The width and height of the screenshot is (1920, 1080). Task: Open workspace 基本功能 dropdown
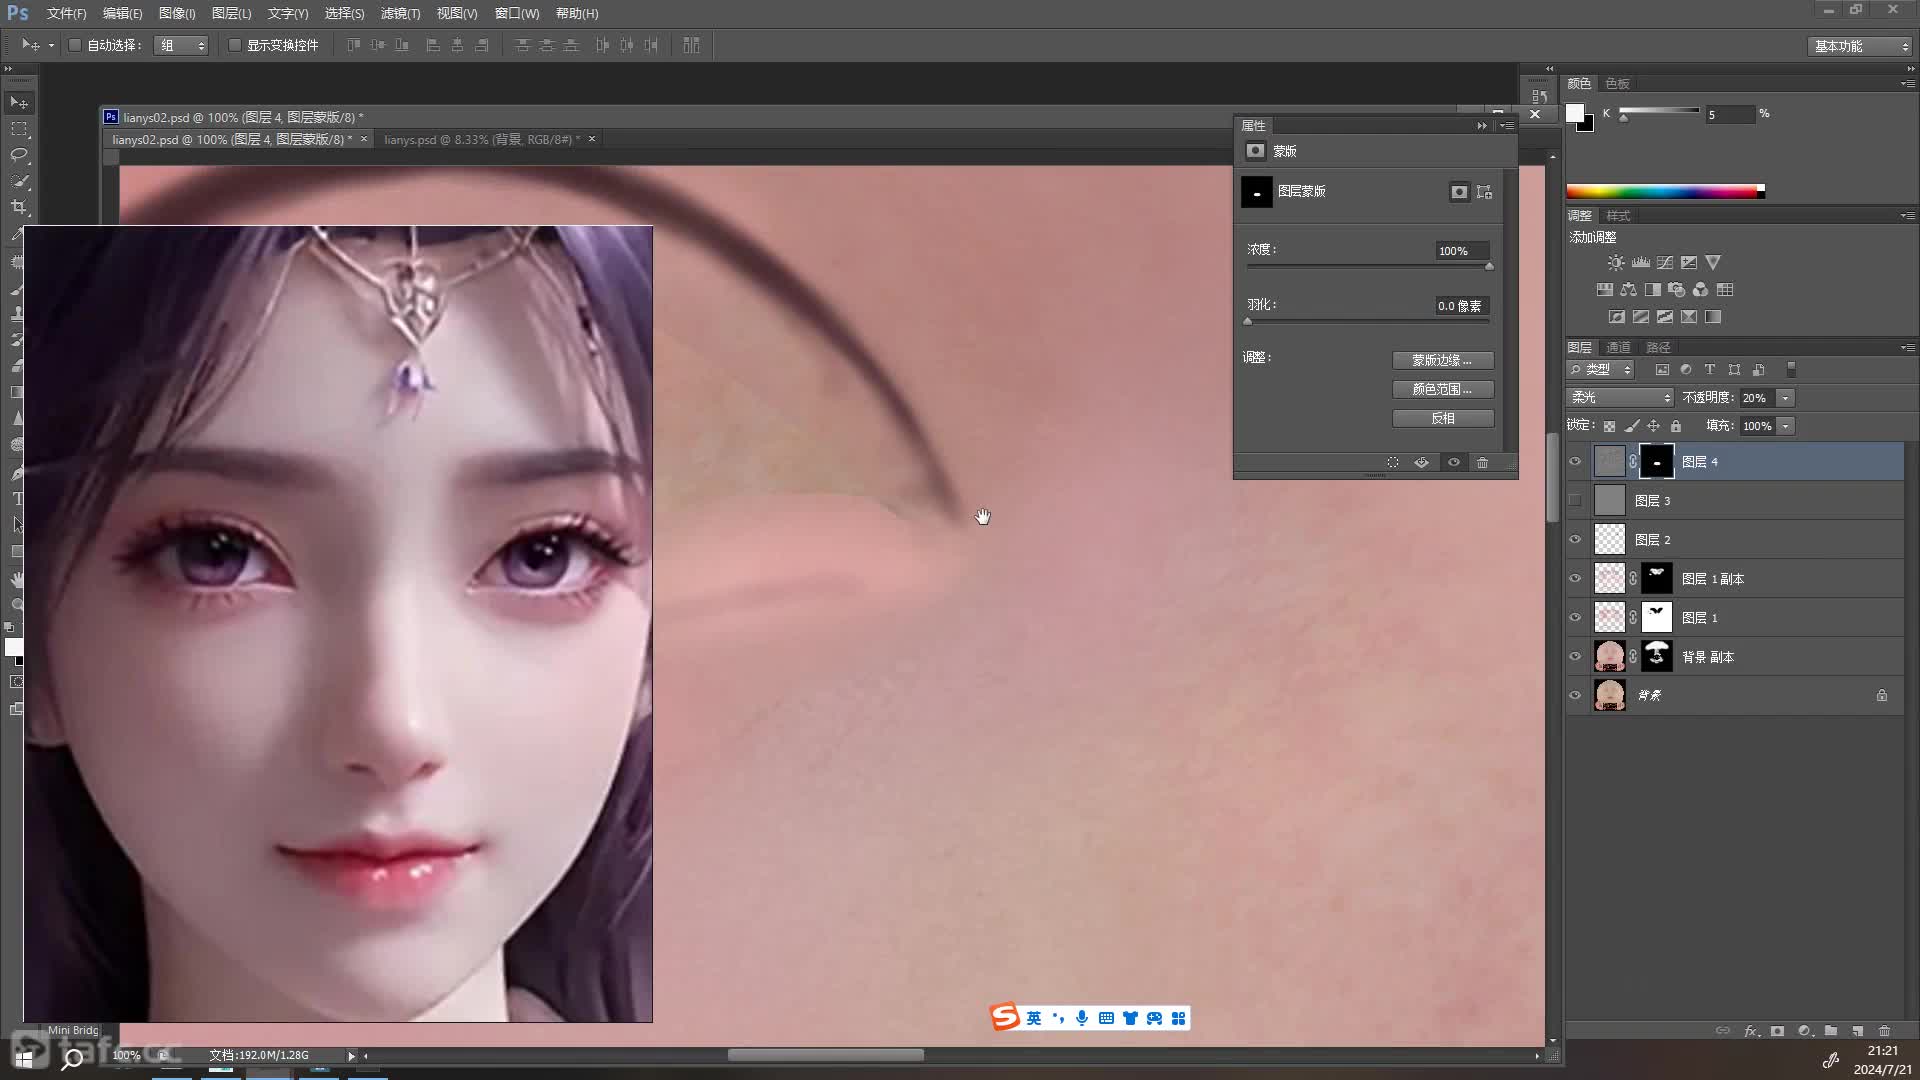[1860, 46]
